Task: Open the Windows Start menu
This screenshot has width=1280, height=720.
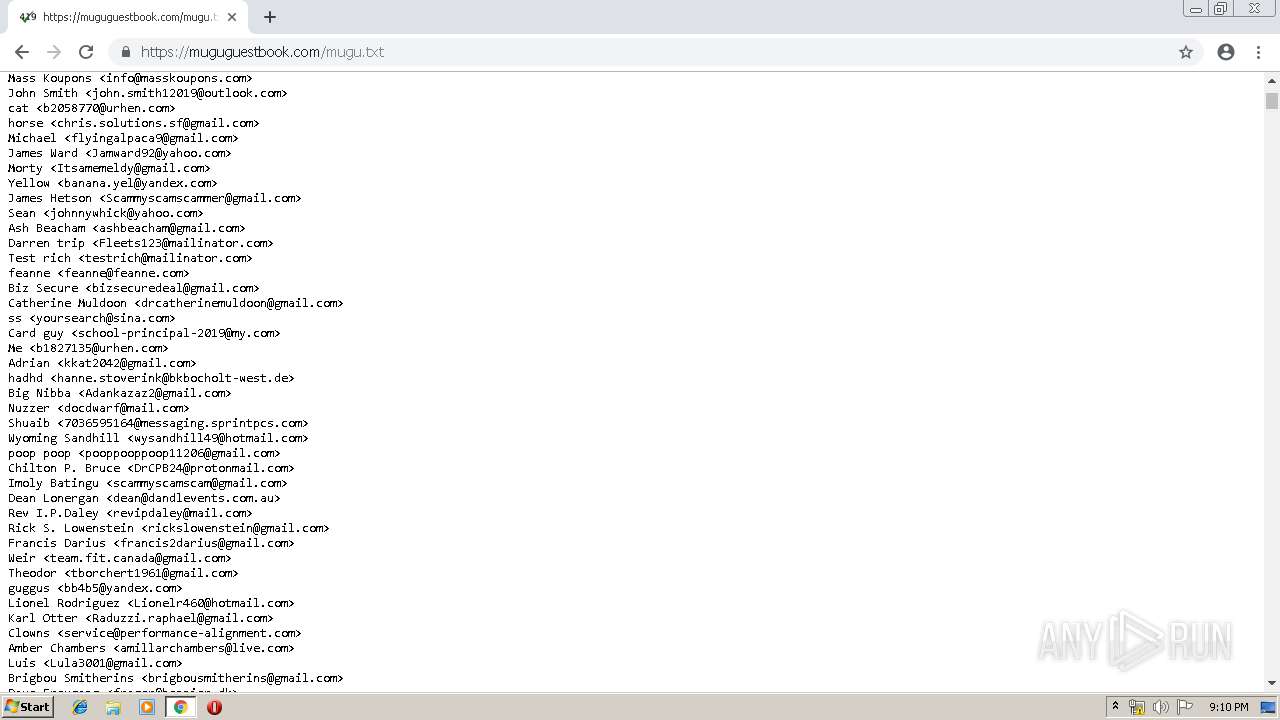Action: pos(28,706)
